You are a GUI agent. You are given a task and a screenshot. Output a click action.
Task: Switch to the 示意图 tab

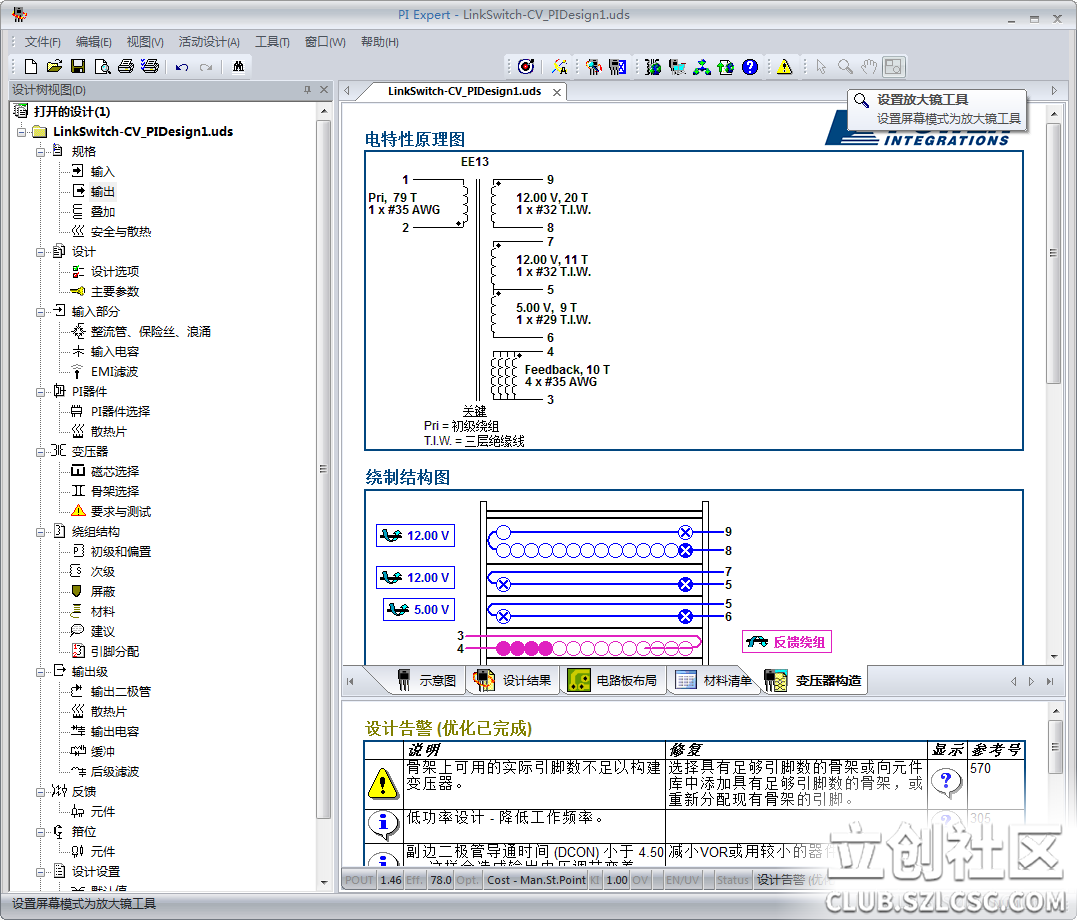point(427,680)
